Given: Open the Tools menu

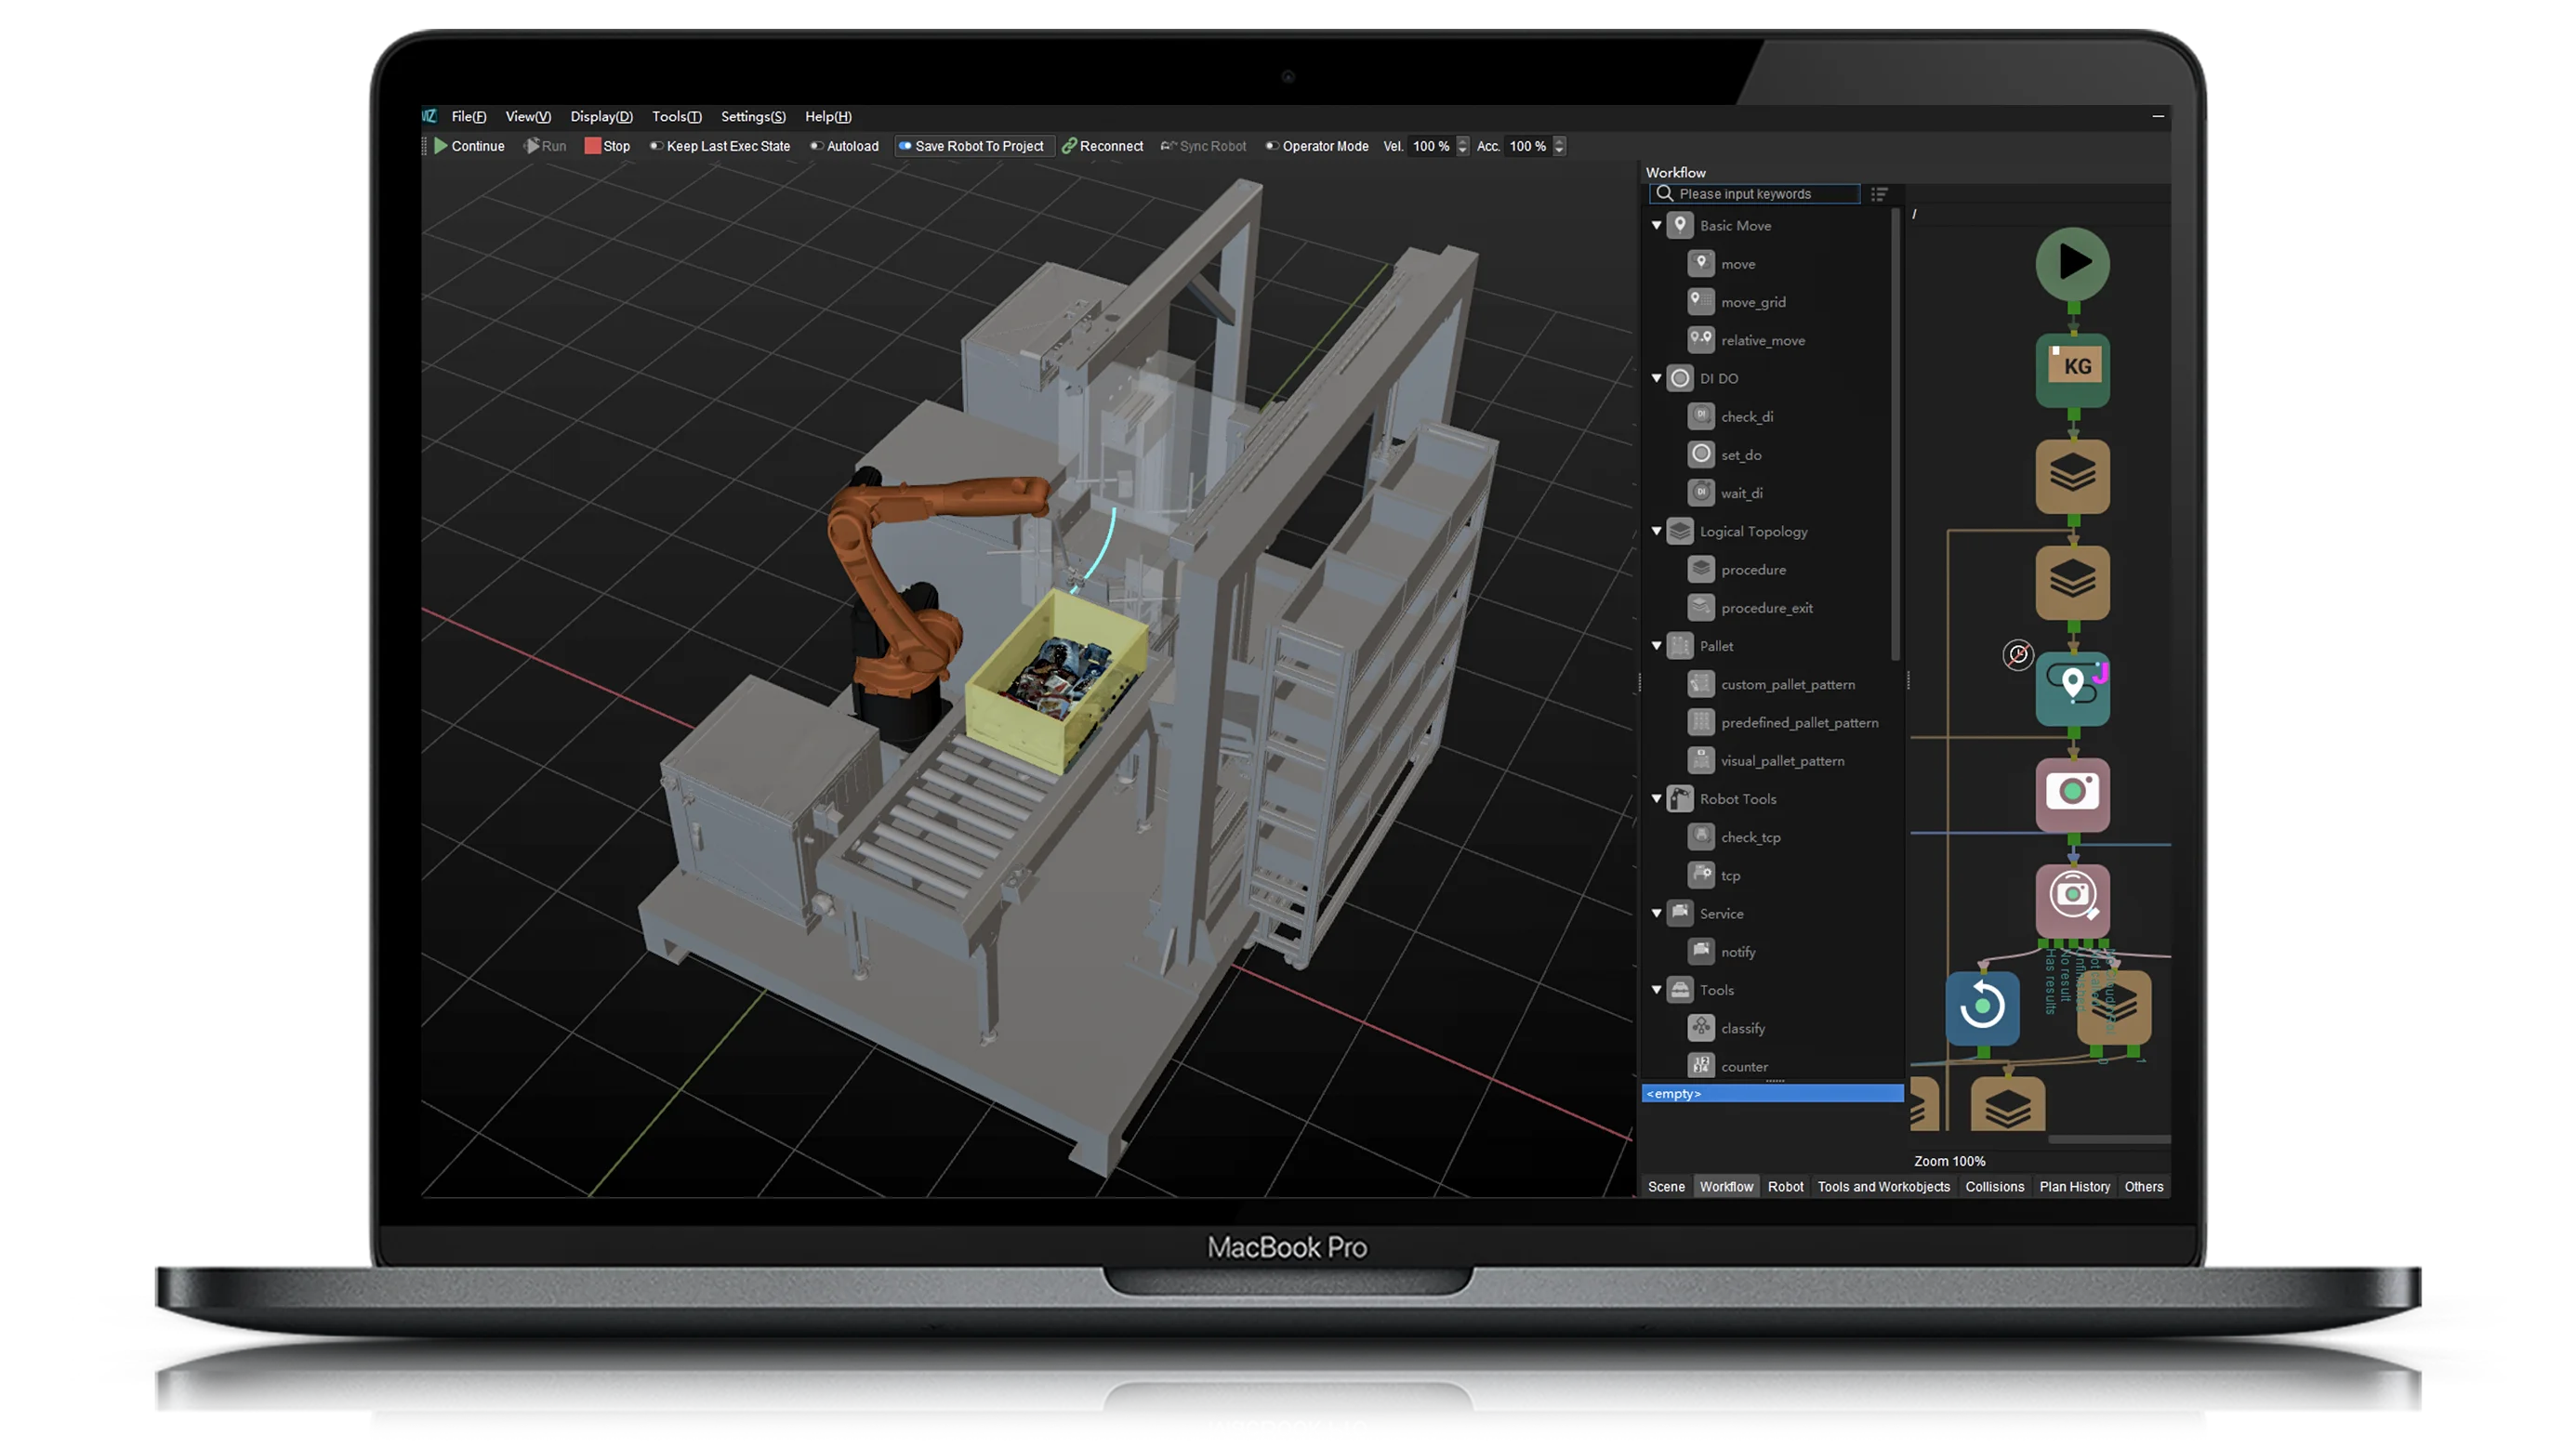Looking at the screenshot, I should (676, 117).
